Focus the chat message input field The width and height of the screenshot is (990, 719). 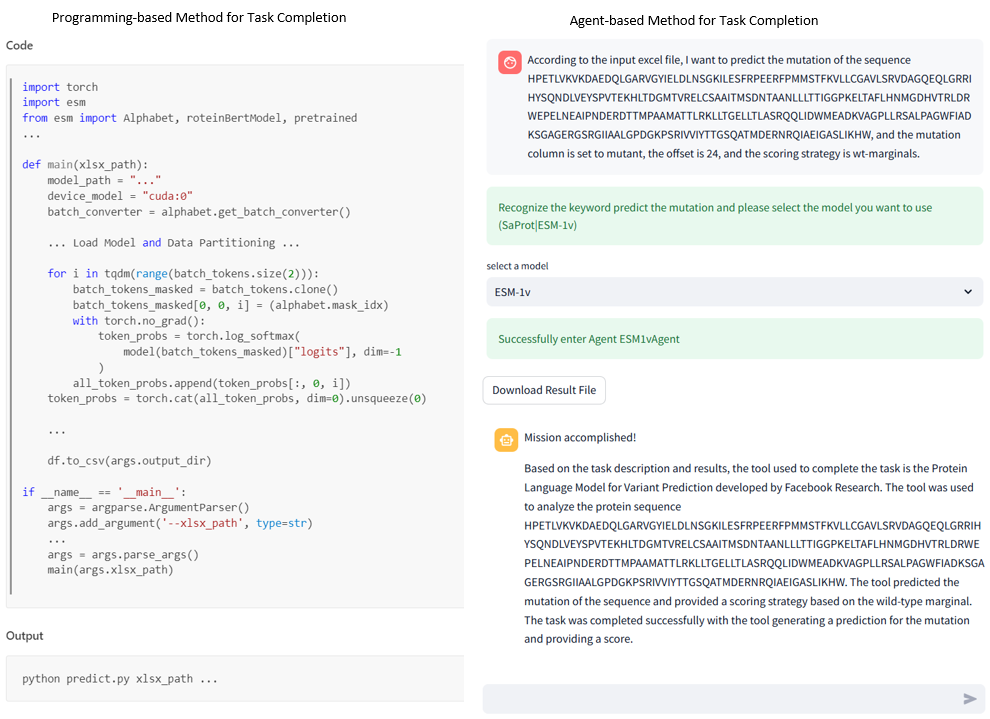[x=720, y=698]
